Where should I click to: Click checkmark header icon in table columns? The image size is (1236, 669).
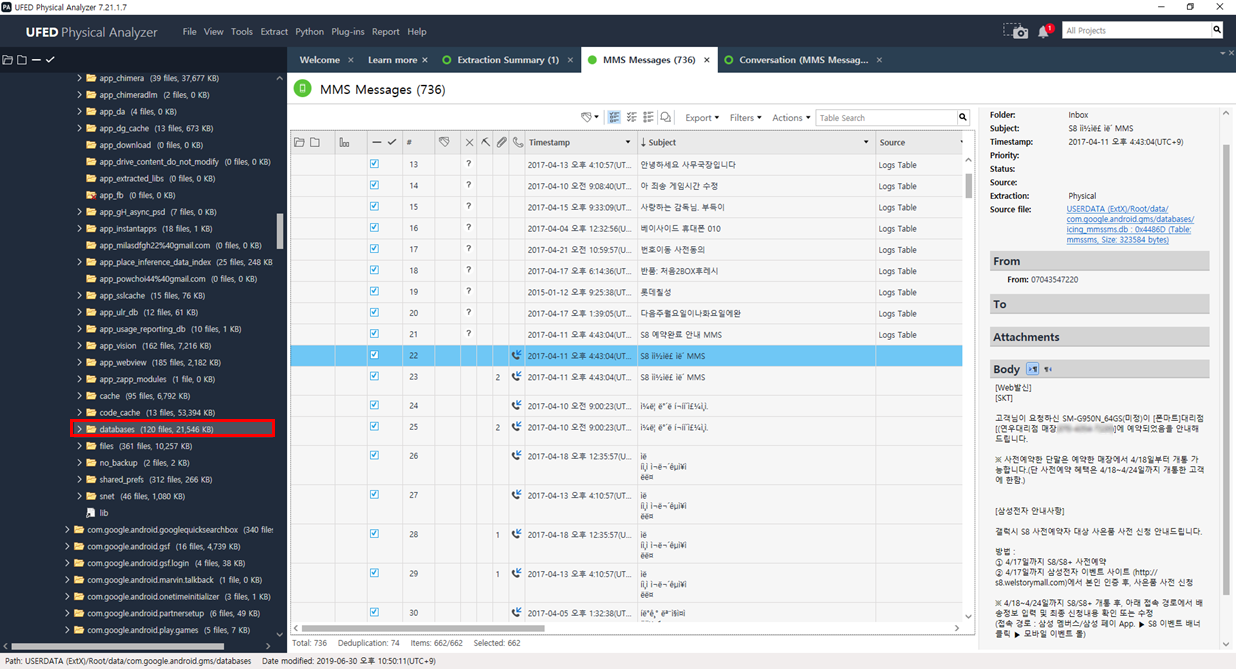[392, 143]
